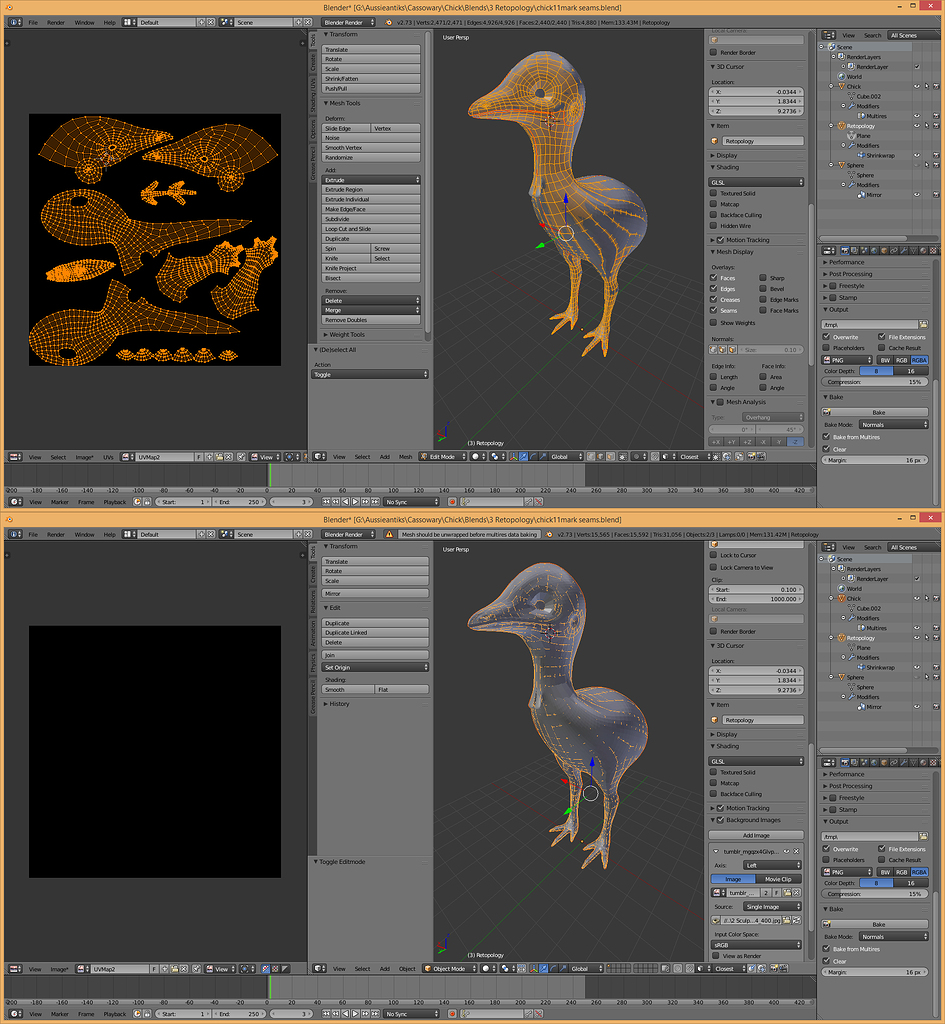Enable Matcap checkbox in bottom window

[714, 783]
